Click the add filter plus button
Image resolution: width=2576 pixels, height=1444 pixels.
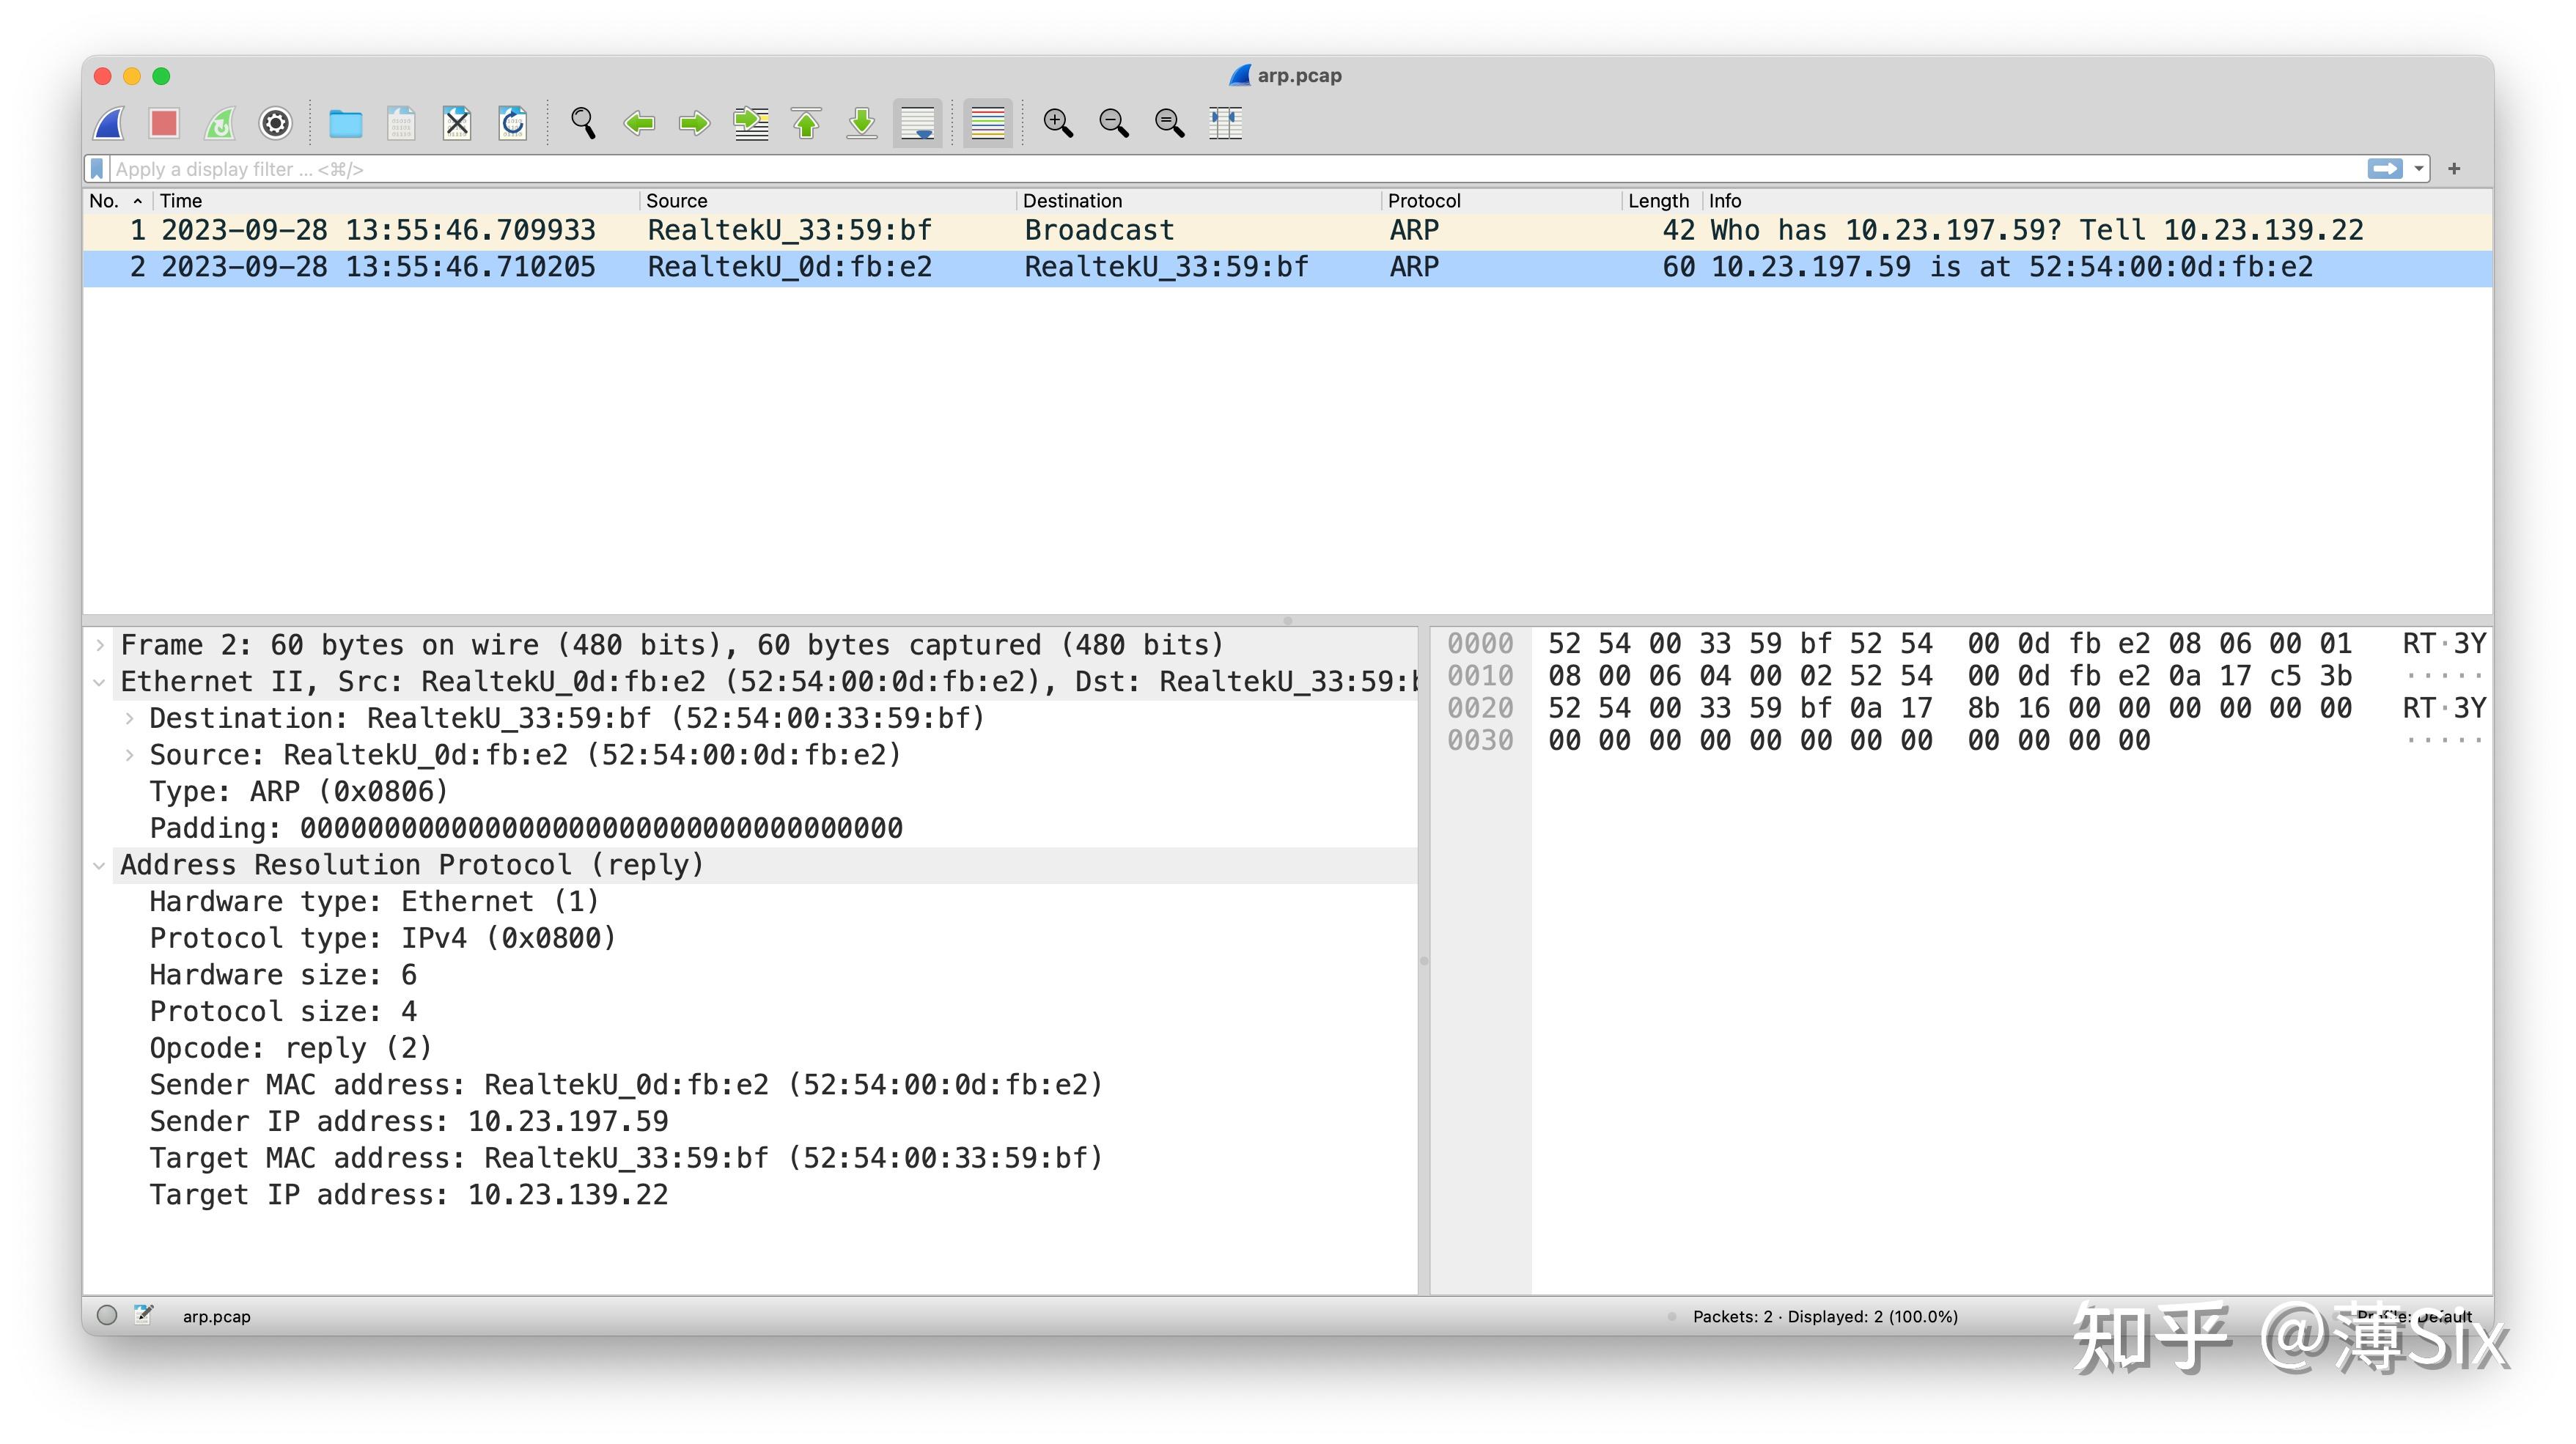point(2454,169)
